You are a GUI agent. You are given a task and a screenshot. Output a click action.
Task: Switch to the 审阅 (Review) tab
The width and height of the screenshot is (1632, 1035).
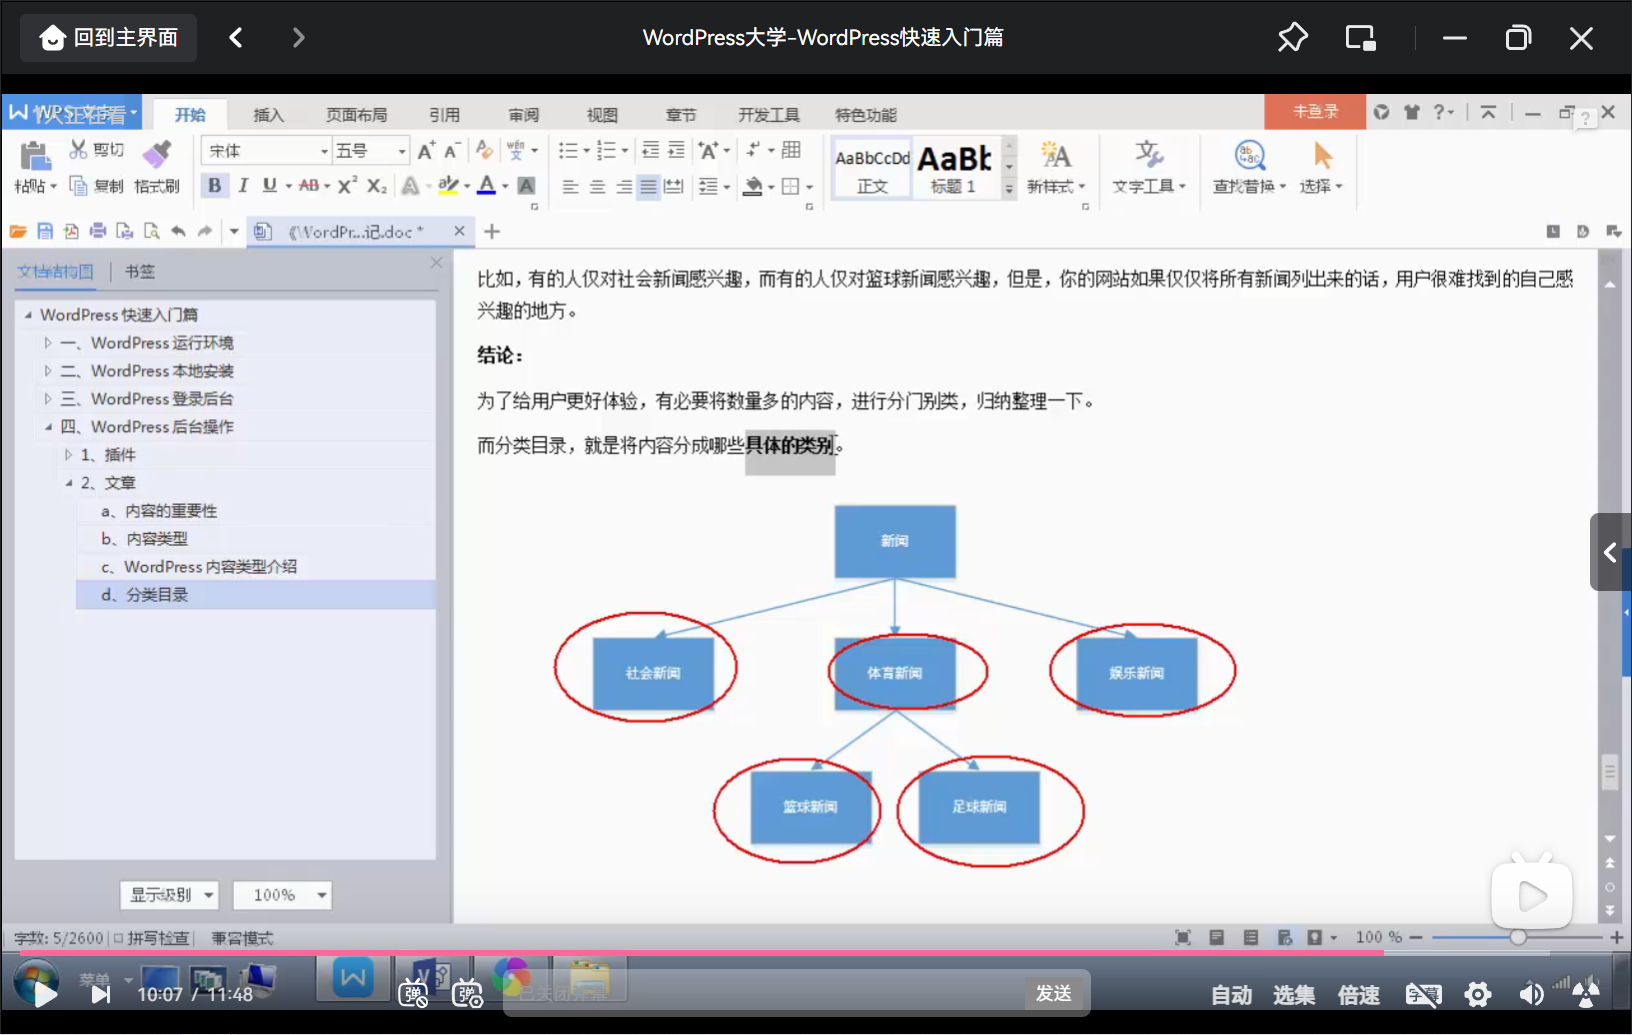pyautogui.click(x=524, y=115)
